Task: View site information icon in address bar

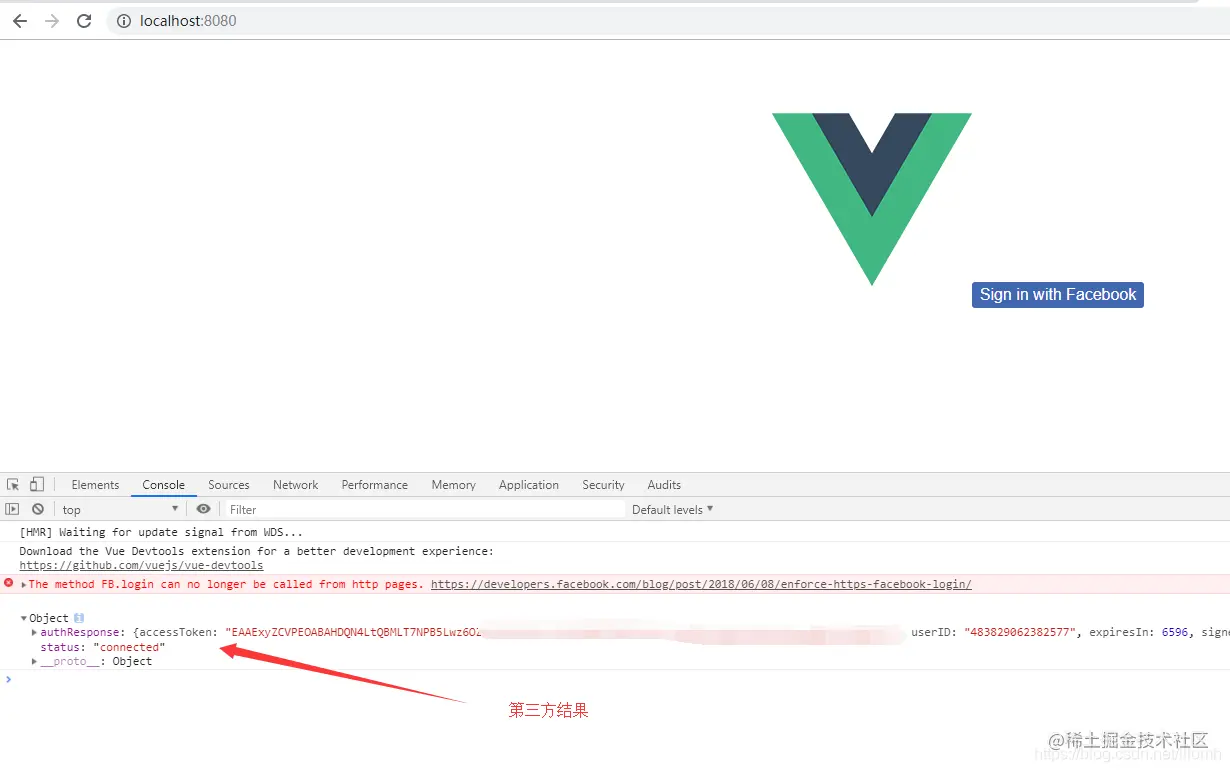Action: point(124,21)
